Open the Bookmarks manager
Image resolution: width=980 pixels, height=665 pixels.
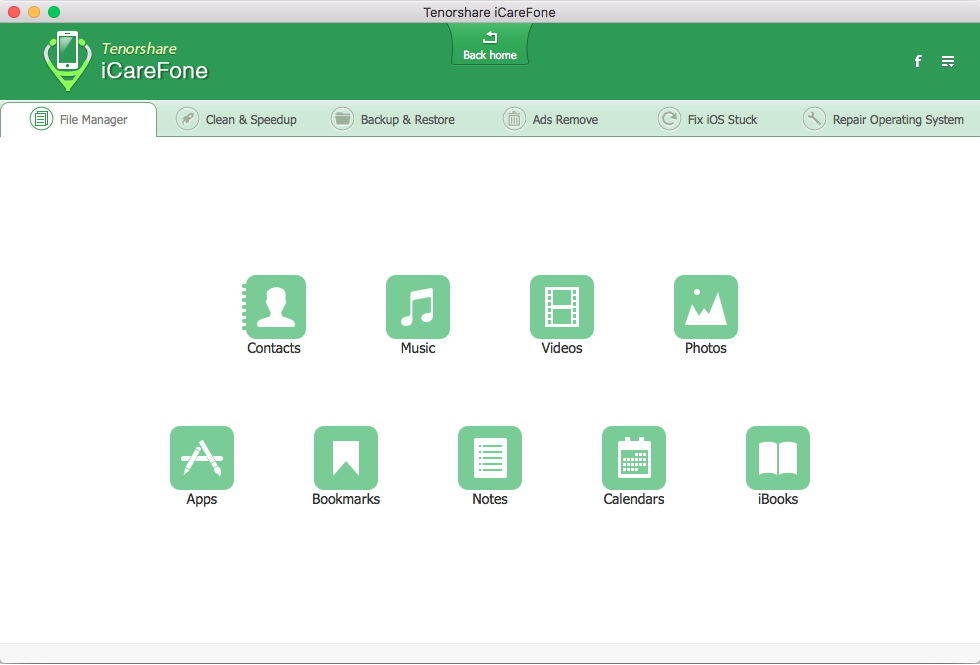(346, 457)
